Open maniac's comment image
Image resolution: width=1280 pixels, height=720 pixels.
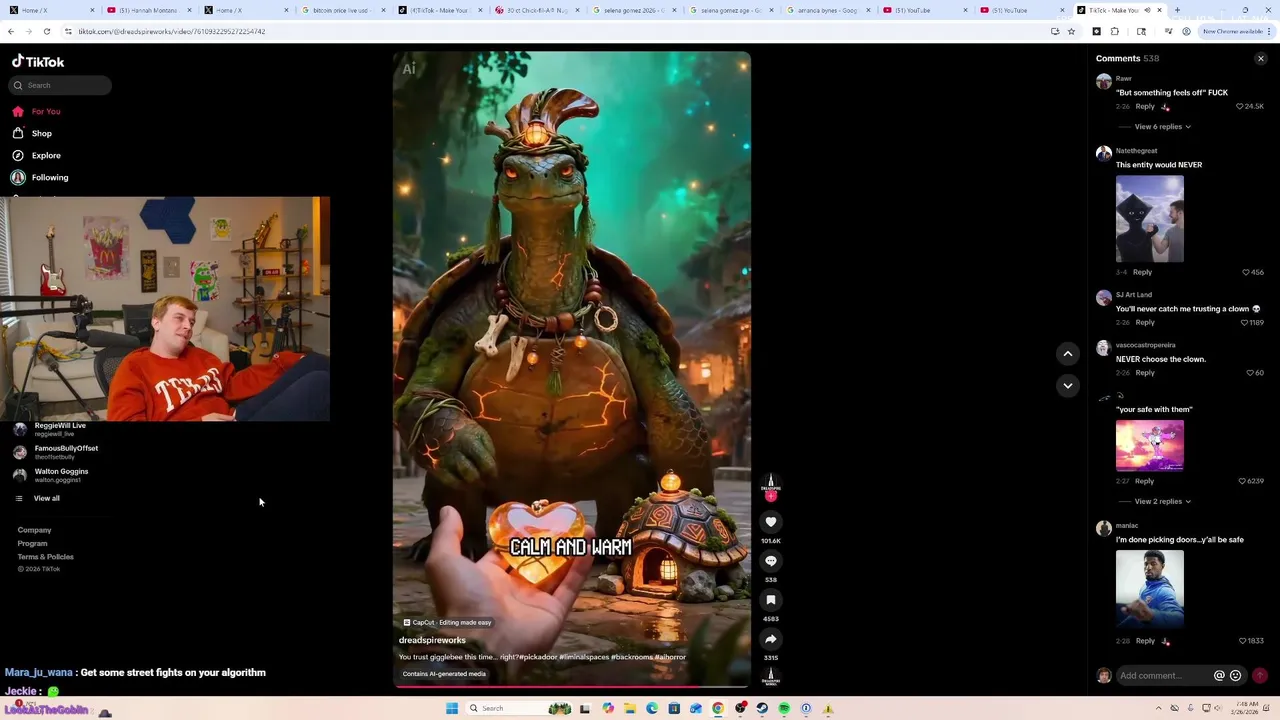[x=1150, y=589]
